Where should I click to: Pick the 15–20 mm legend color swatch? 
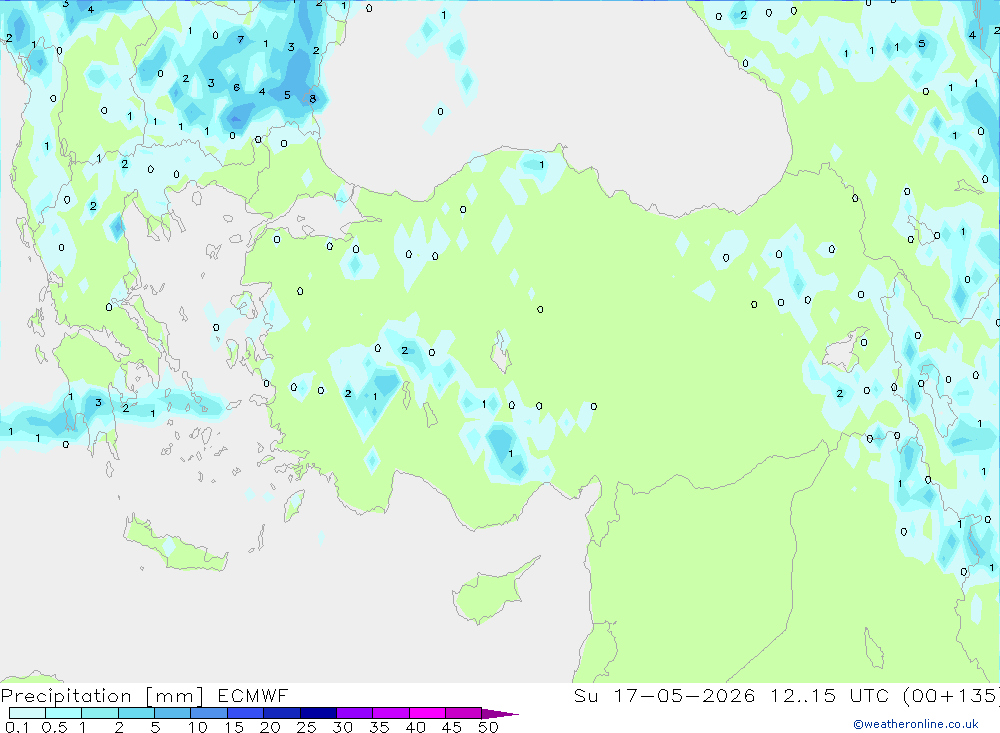[x=246, y=713]
